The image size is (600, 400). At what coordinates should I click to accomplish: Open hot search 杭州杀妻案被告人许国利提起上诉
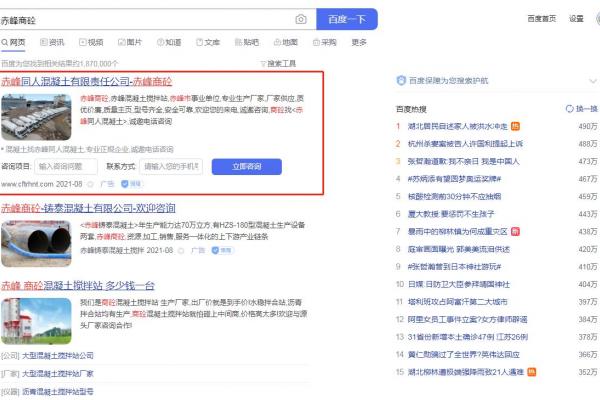tap(465, 144)
